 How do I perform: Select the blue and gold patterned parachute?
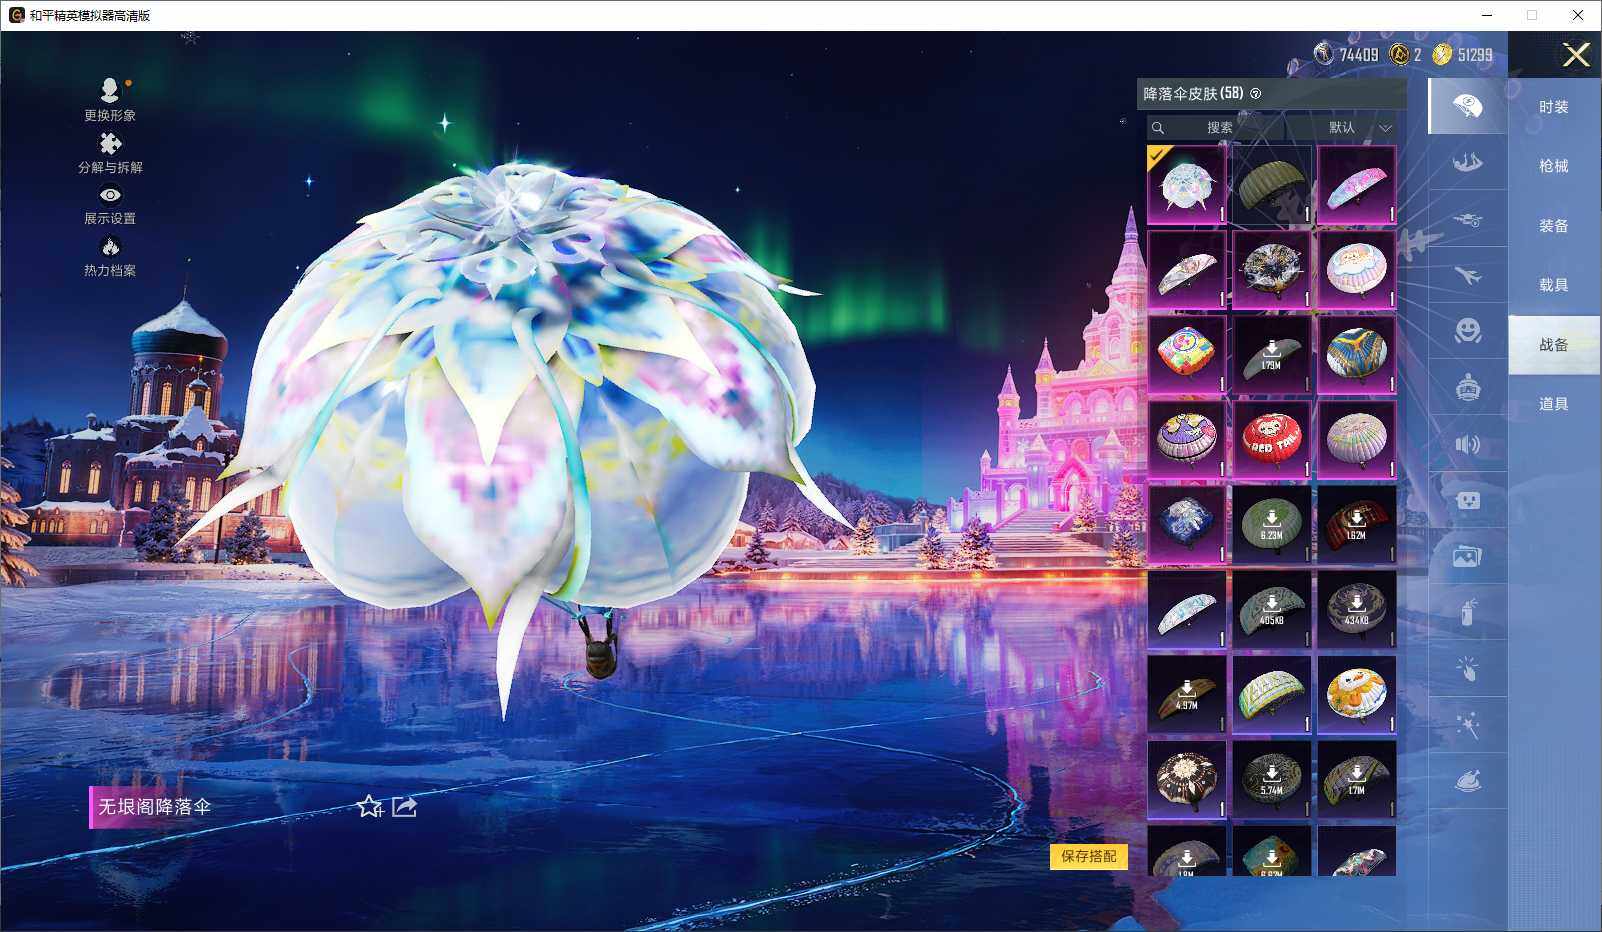click(x=1357, y=355)
